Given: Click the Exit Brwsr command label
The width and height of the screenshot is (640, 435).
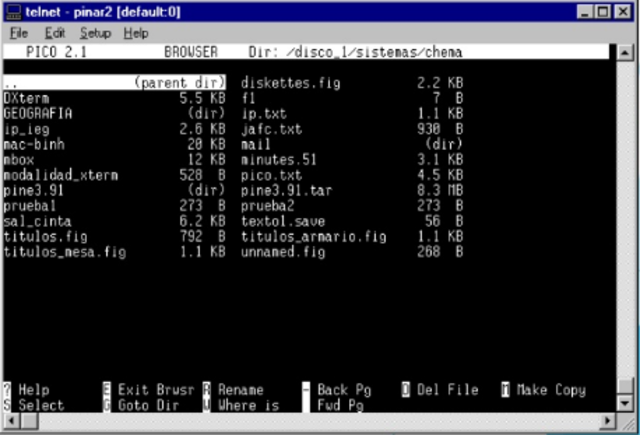Looking at the screenshot, I should click(x=156, y=390).
